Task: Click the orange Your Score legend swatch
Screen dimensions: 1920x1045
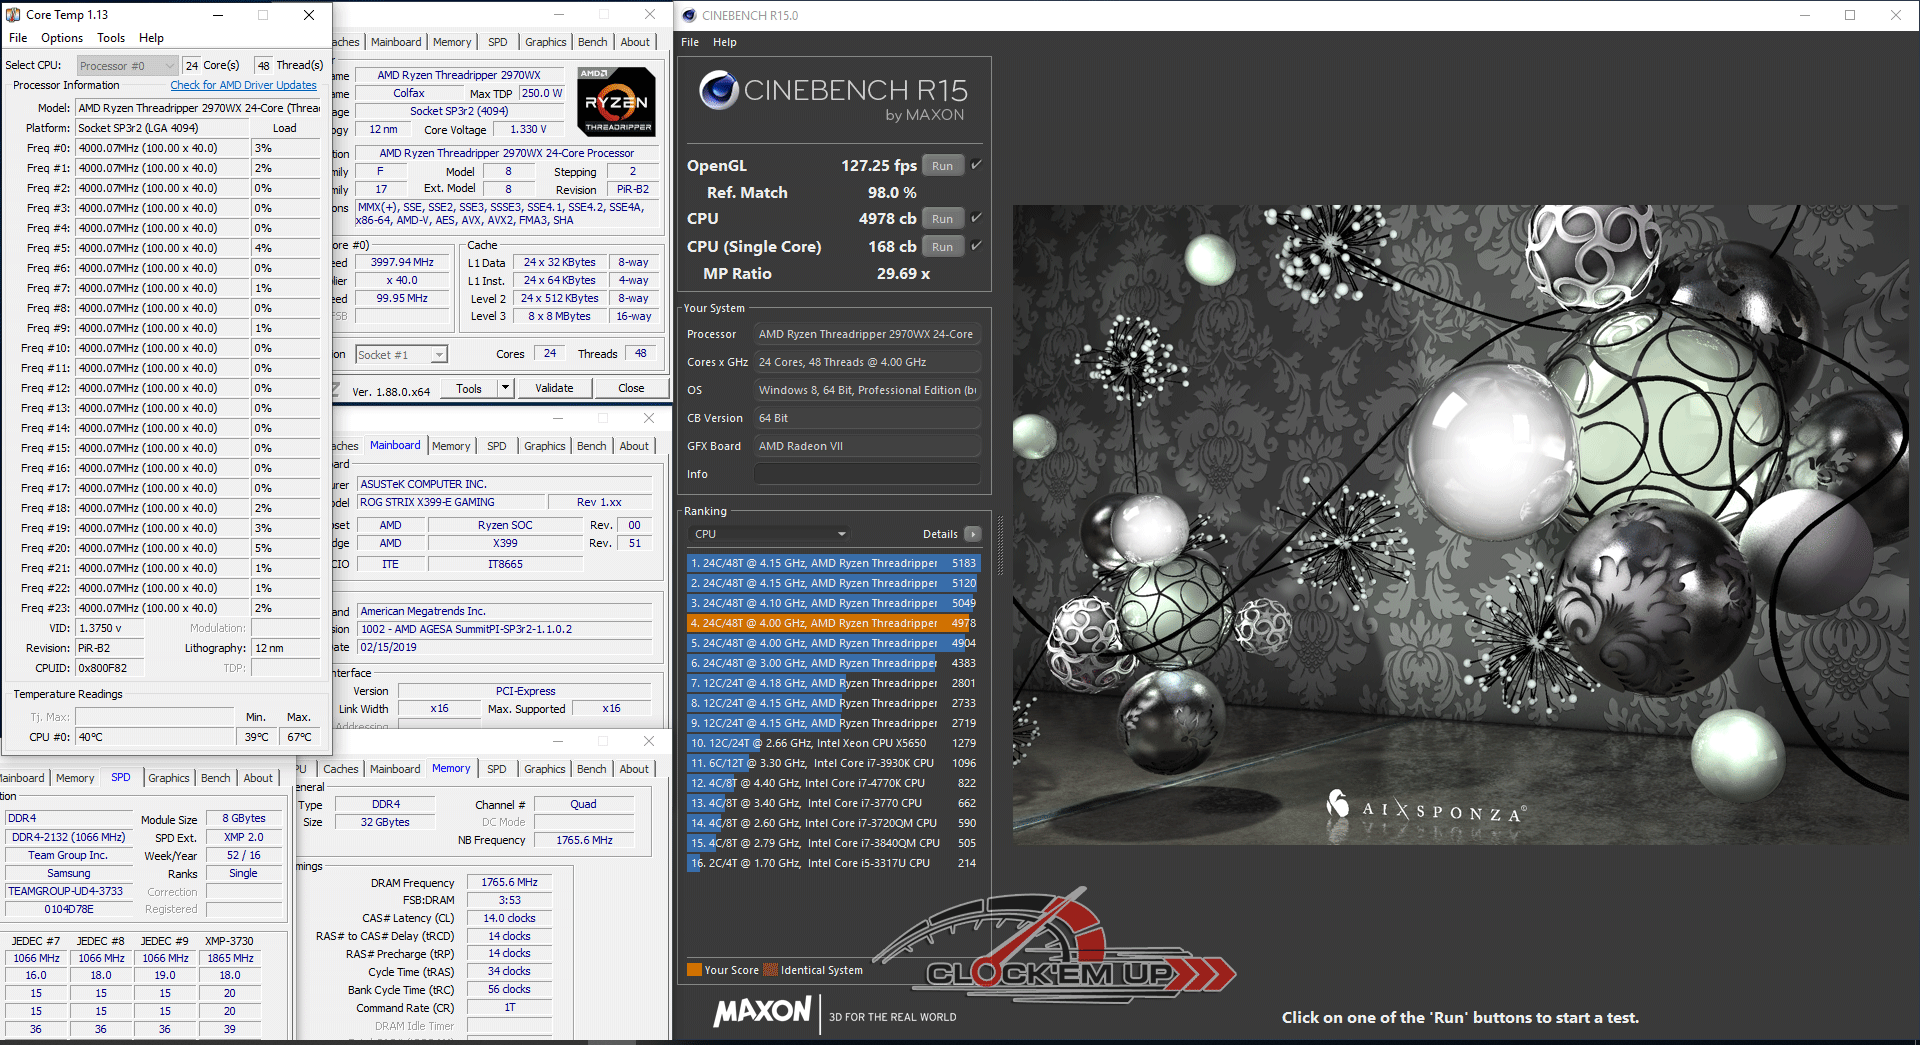Action: [x=694, y=970]
